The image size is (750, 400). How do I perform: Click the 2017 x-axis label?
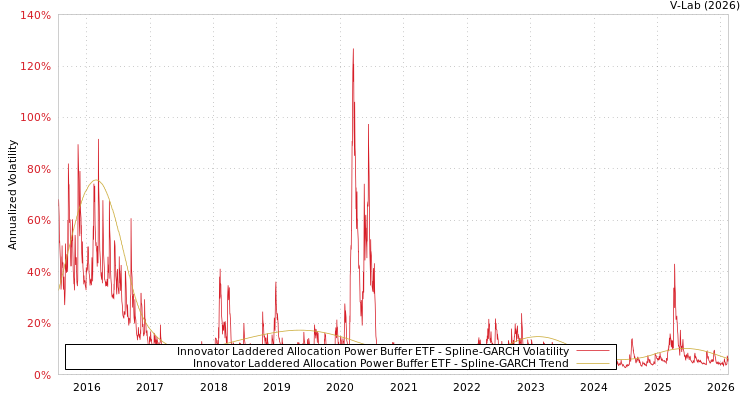(150, 387)
